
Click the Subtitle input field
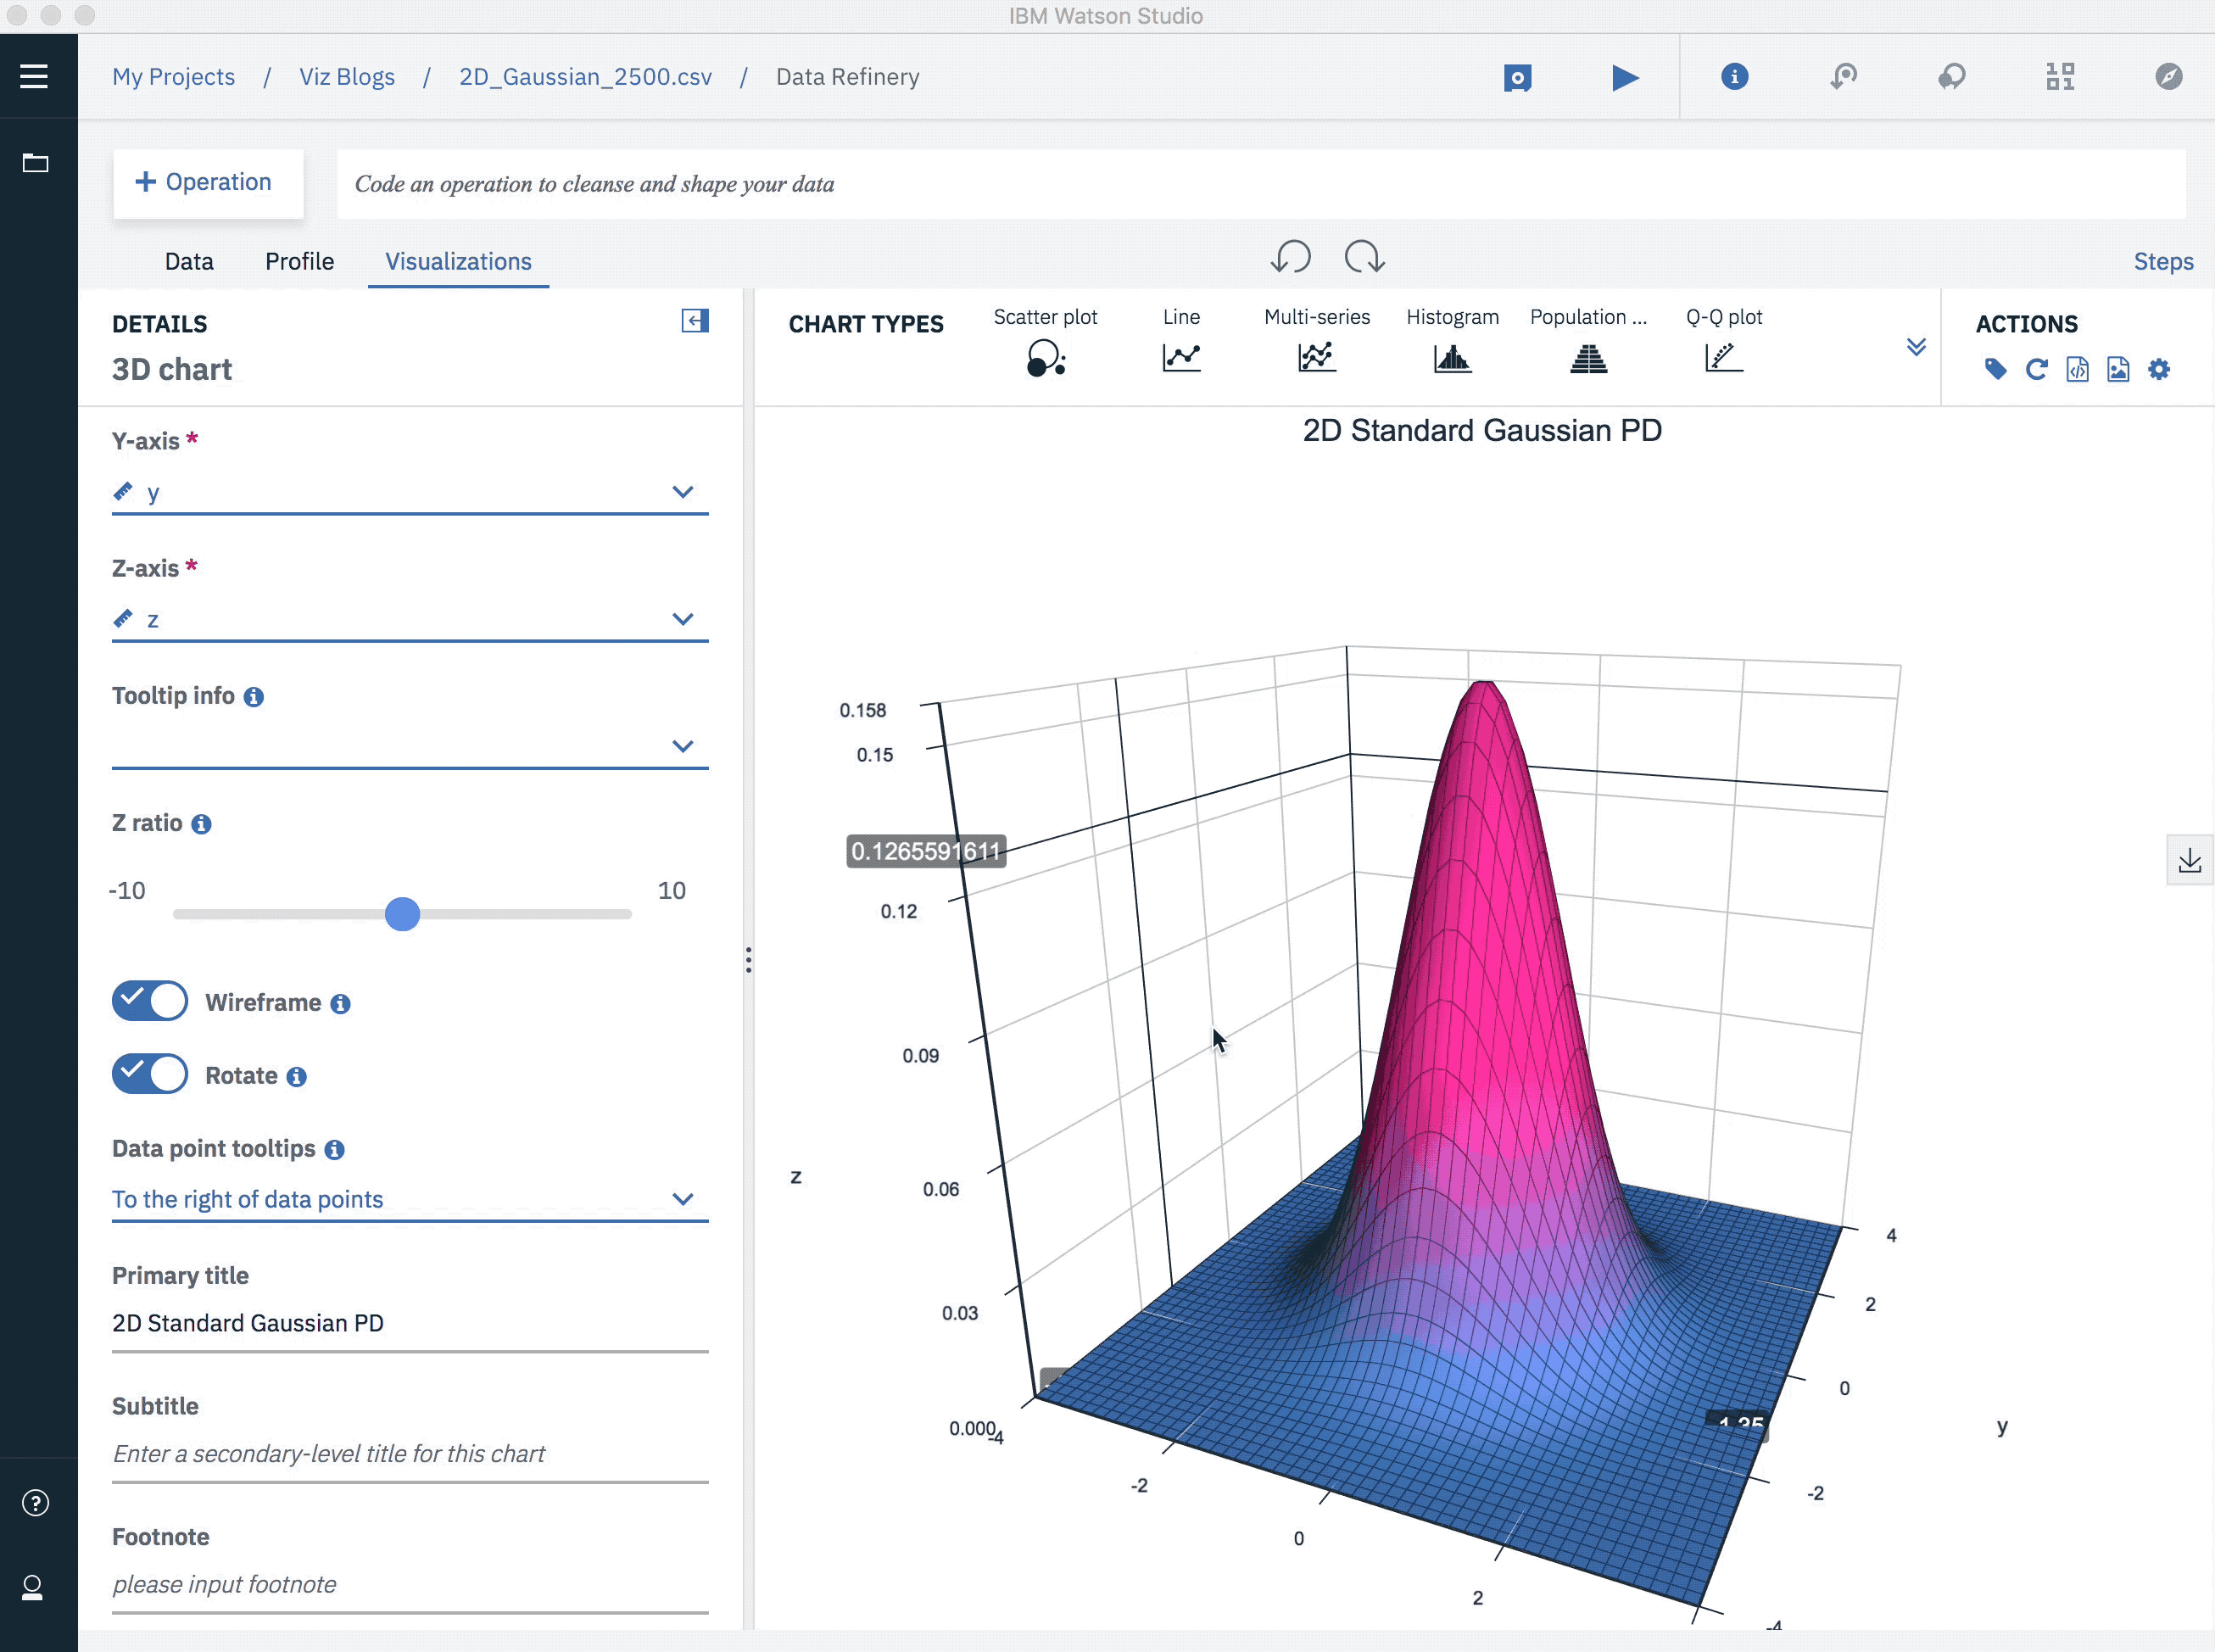(410, 1453)
